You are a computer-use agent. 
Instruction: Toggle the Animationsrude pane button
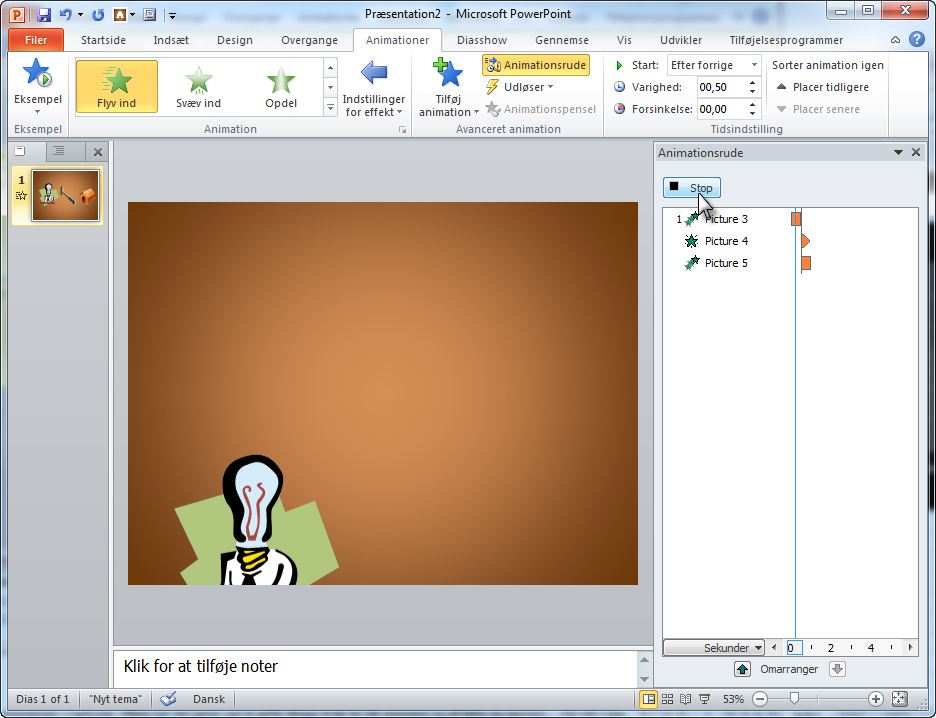tap(535, 65)
